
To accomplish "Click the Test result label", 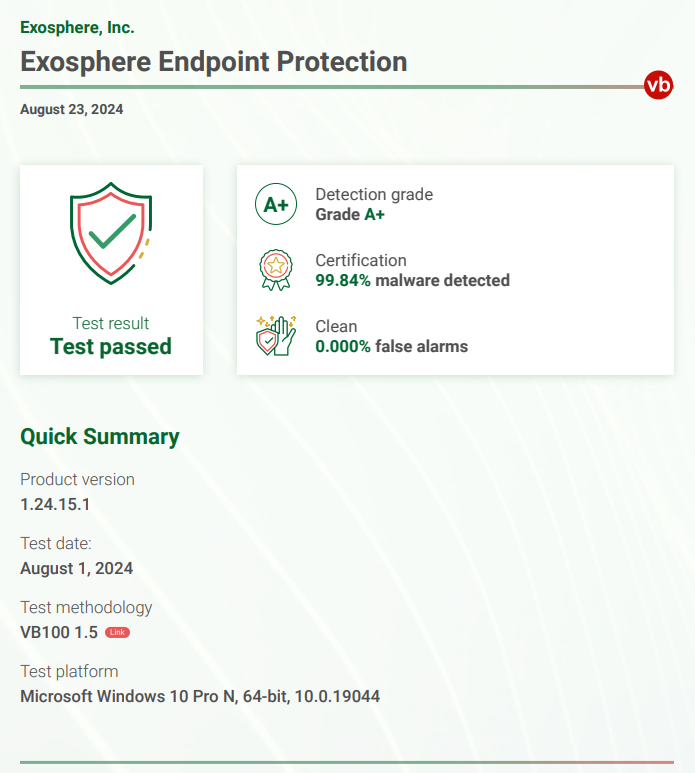I will 111,323.
